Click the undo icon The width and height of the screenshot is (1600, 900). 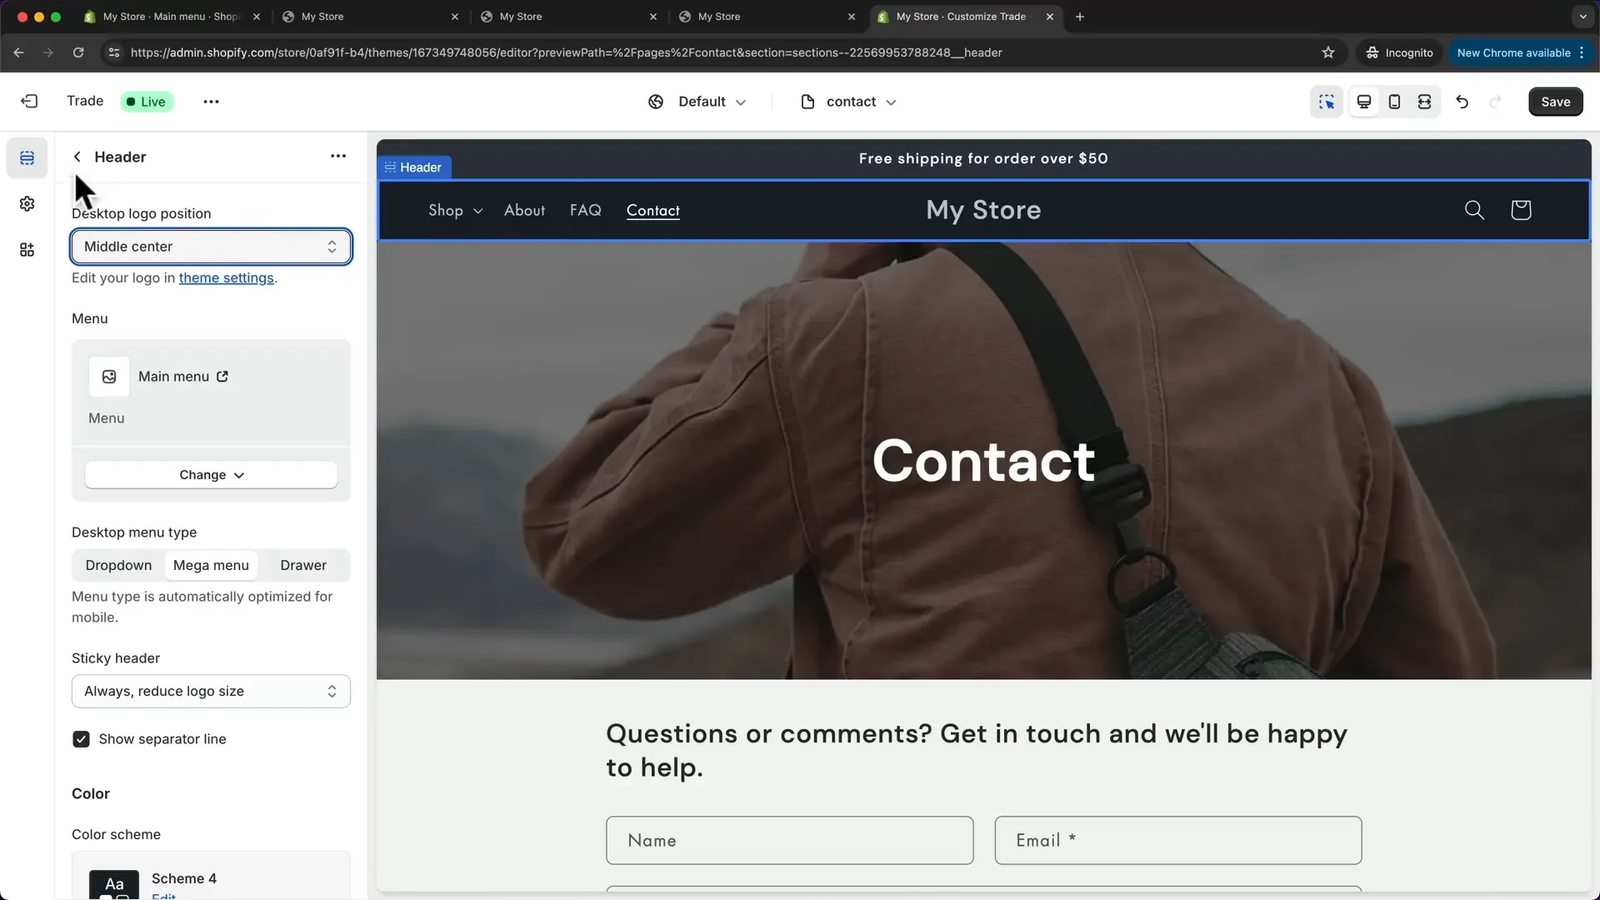pos(1462,102)
